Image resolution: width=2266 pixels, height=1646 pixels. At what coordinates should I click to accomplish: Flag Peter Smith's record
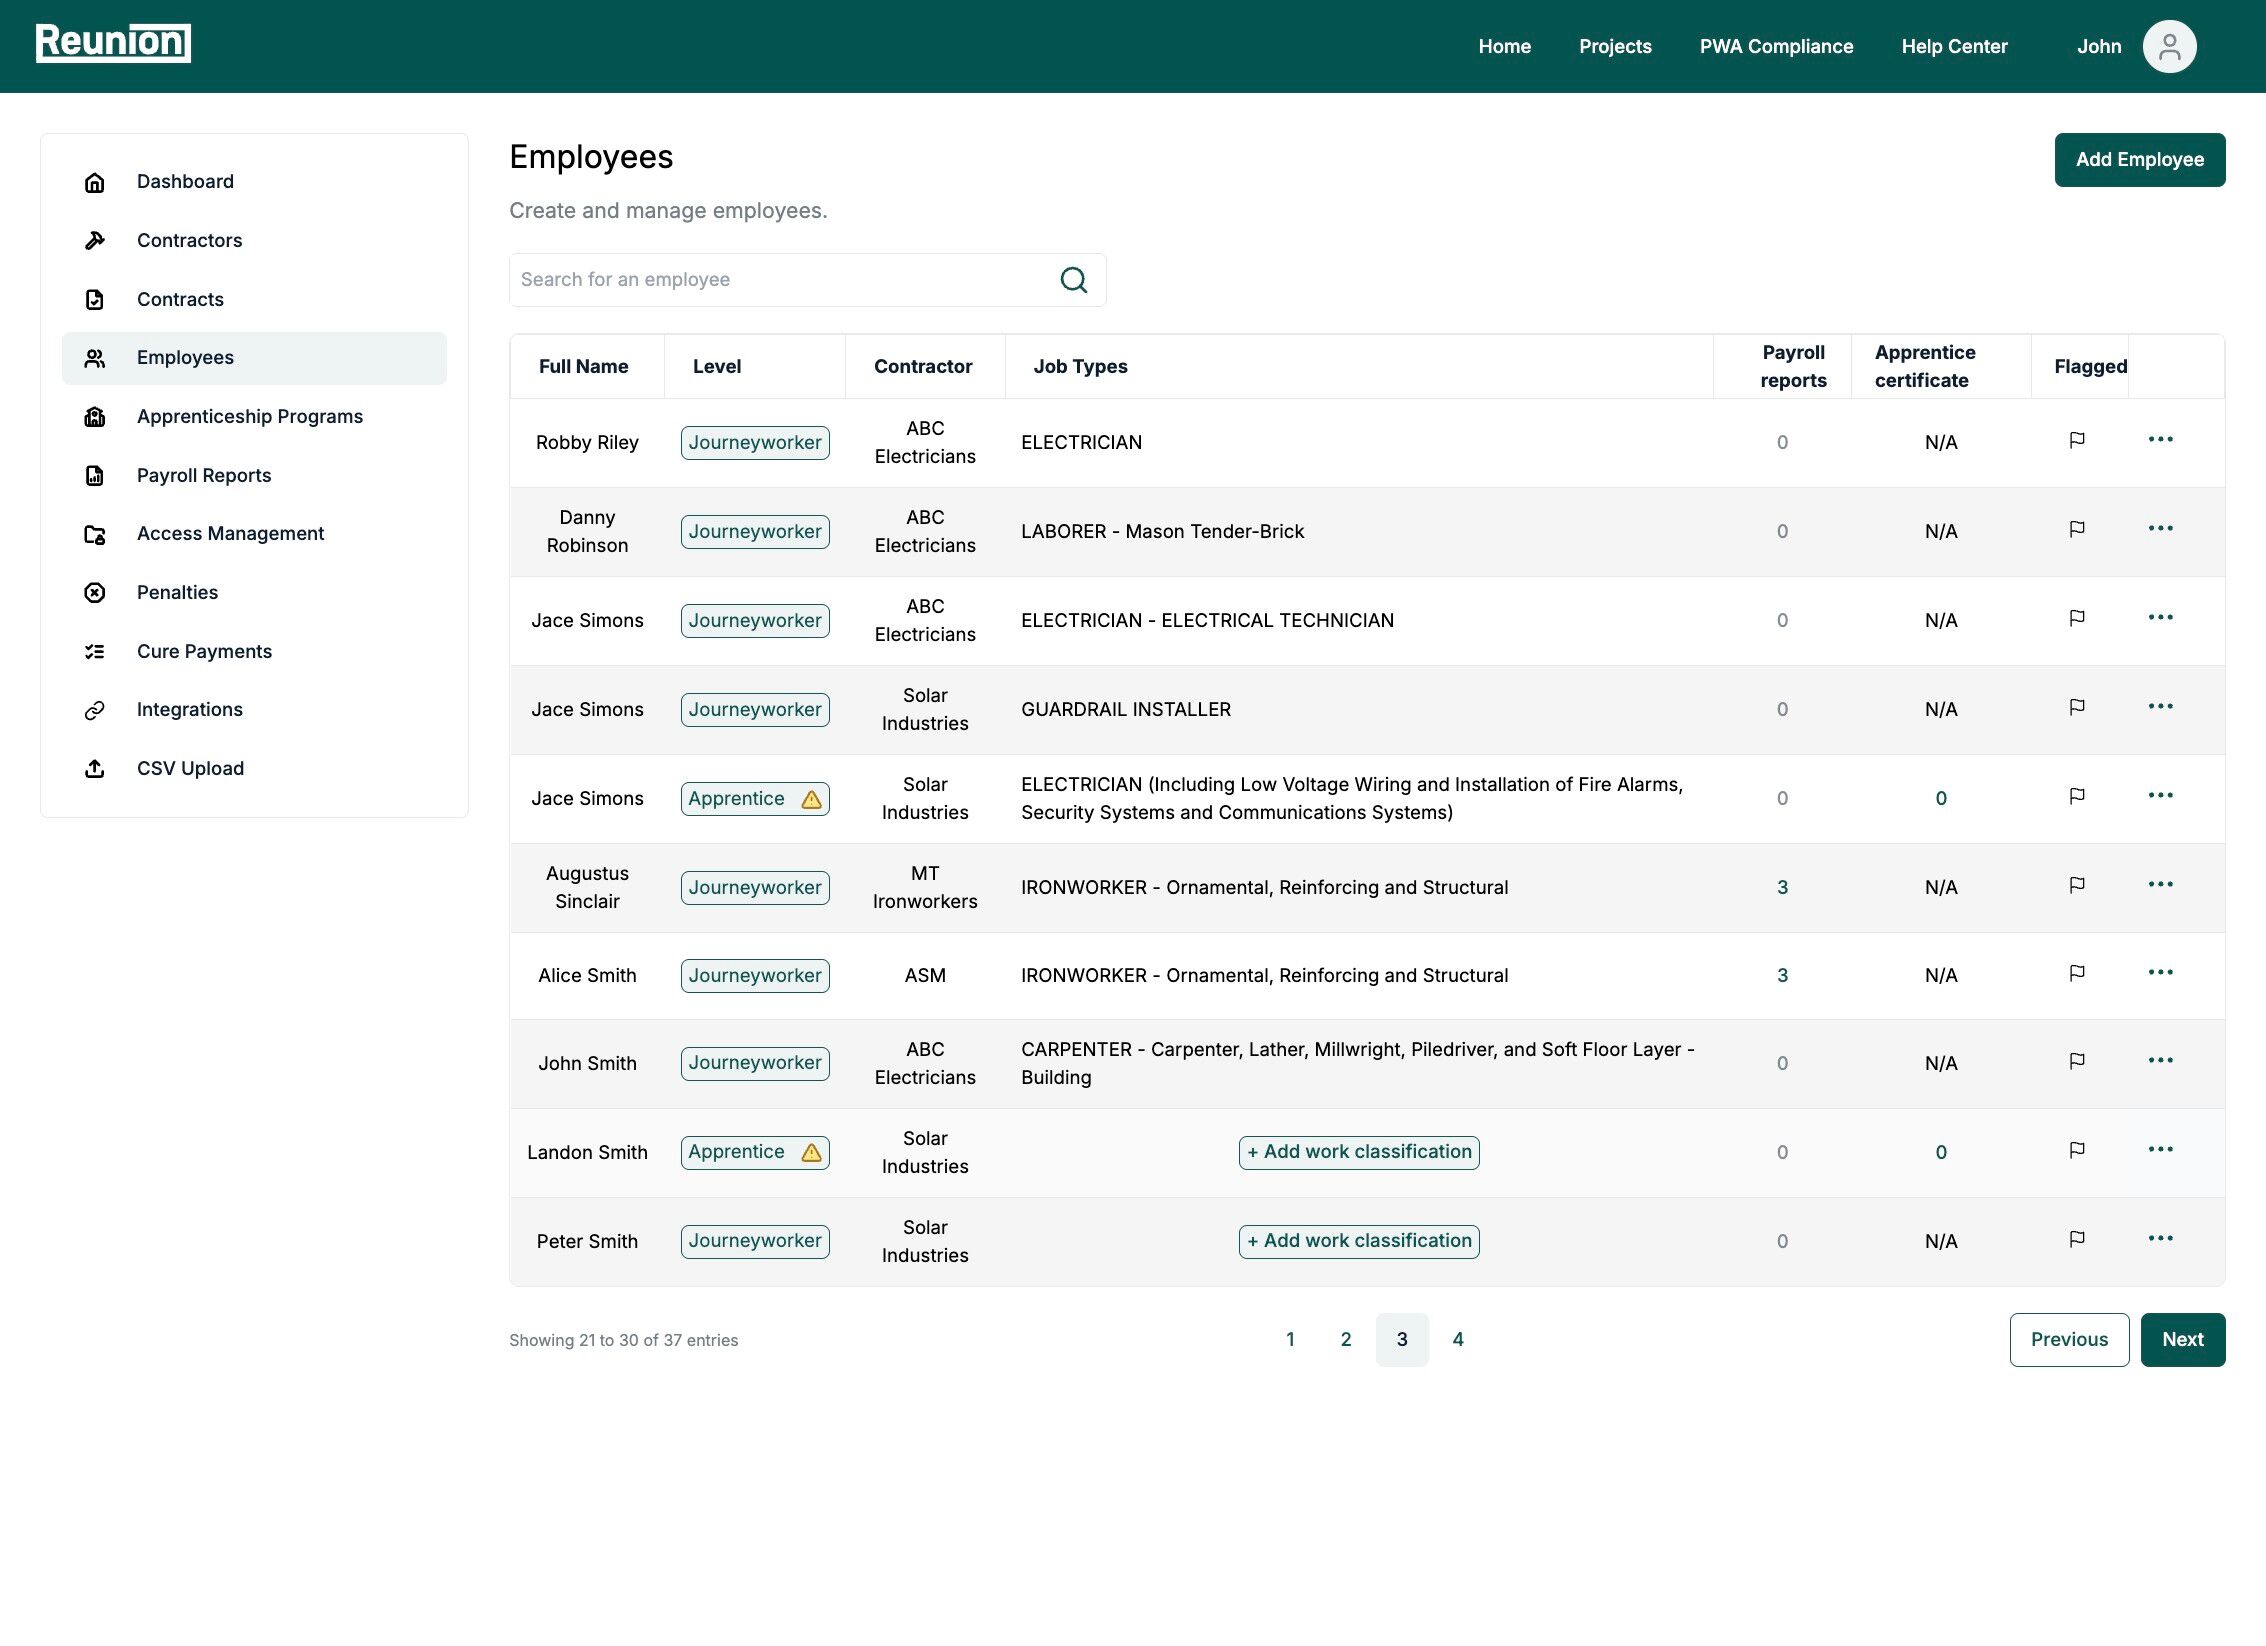(x=2077, y=1238)
